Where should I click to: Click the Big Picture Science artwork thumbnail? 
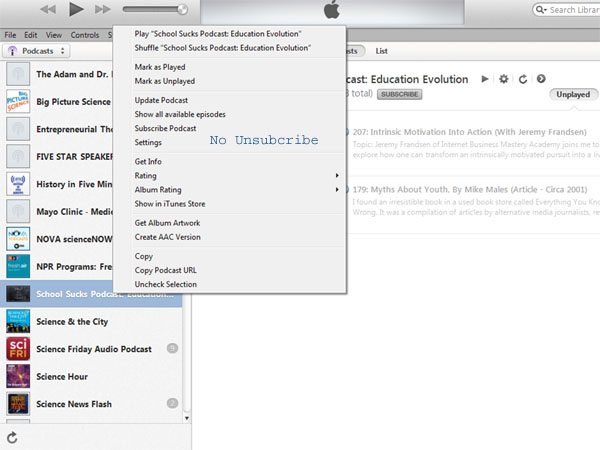[18, 102]
